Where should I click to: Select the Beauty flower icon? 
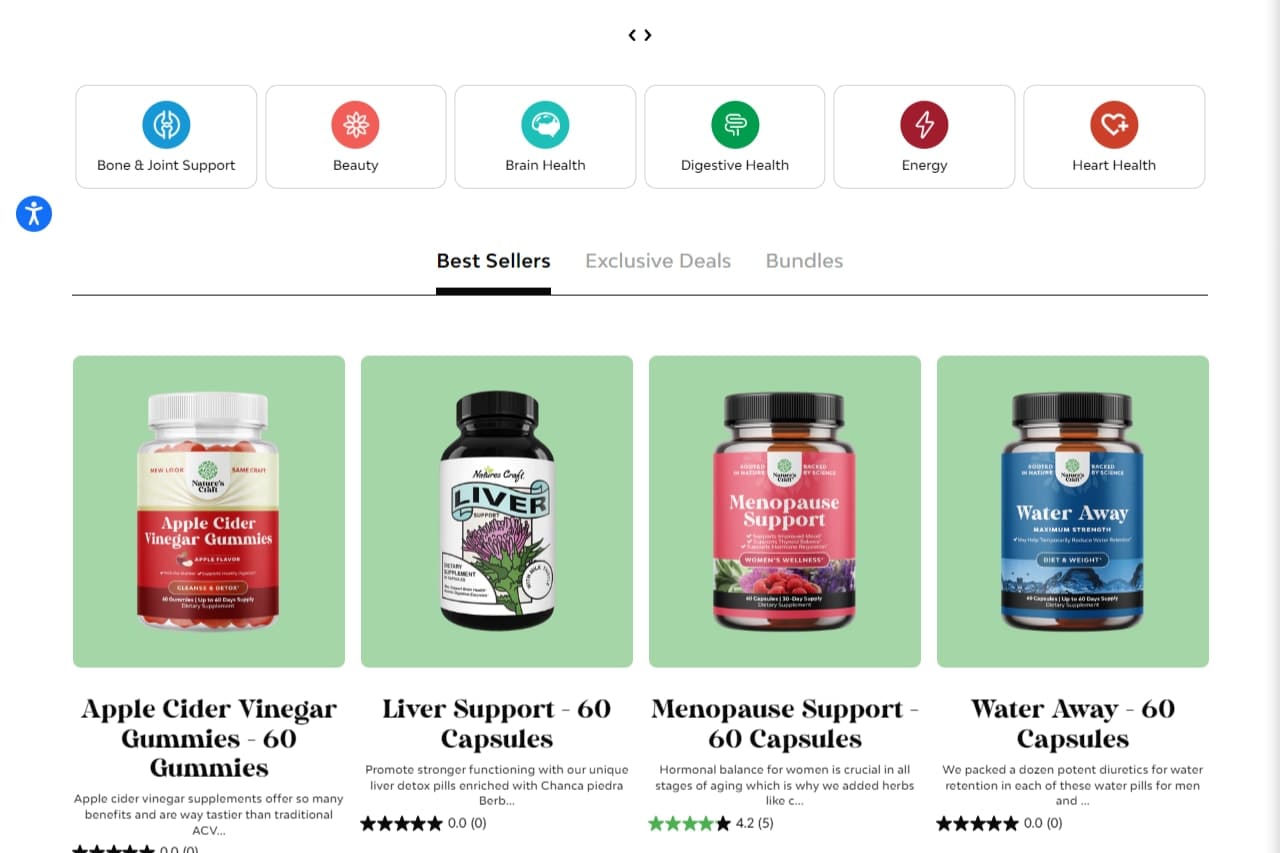tap(355, 124)
